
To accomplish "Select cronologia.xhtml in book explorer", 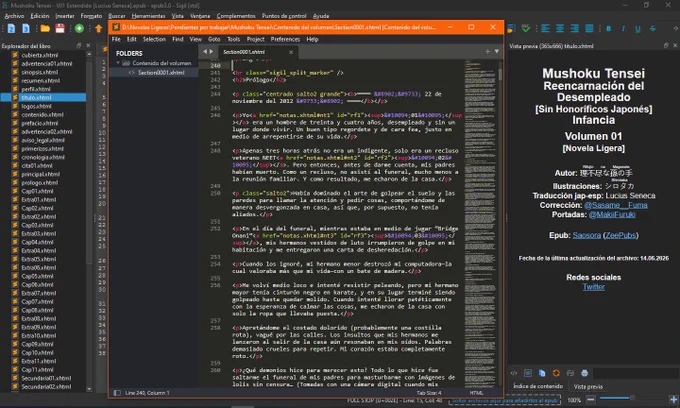I will pos(43,157).
